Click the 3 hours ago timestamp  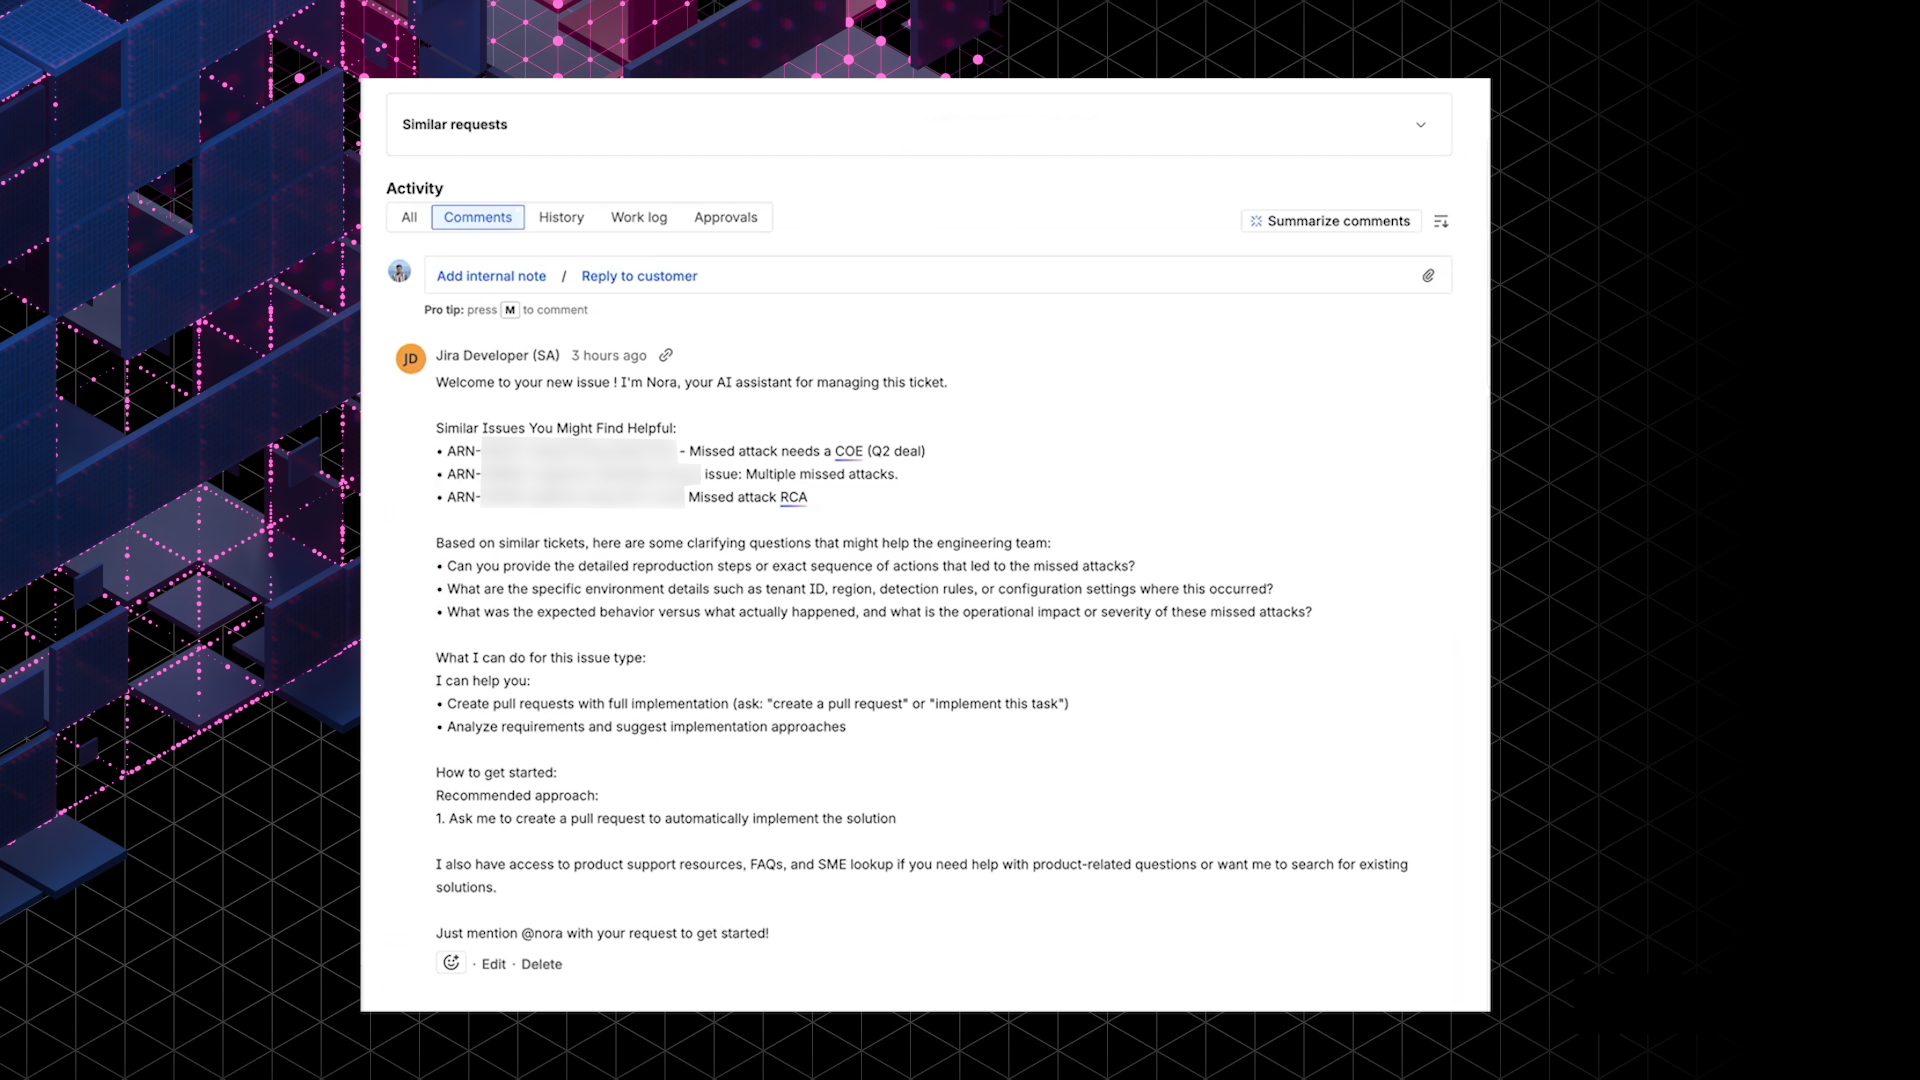pos(609,355)
